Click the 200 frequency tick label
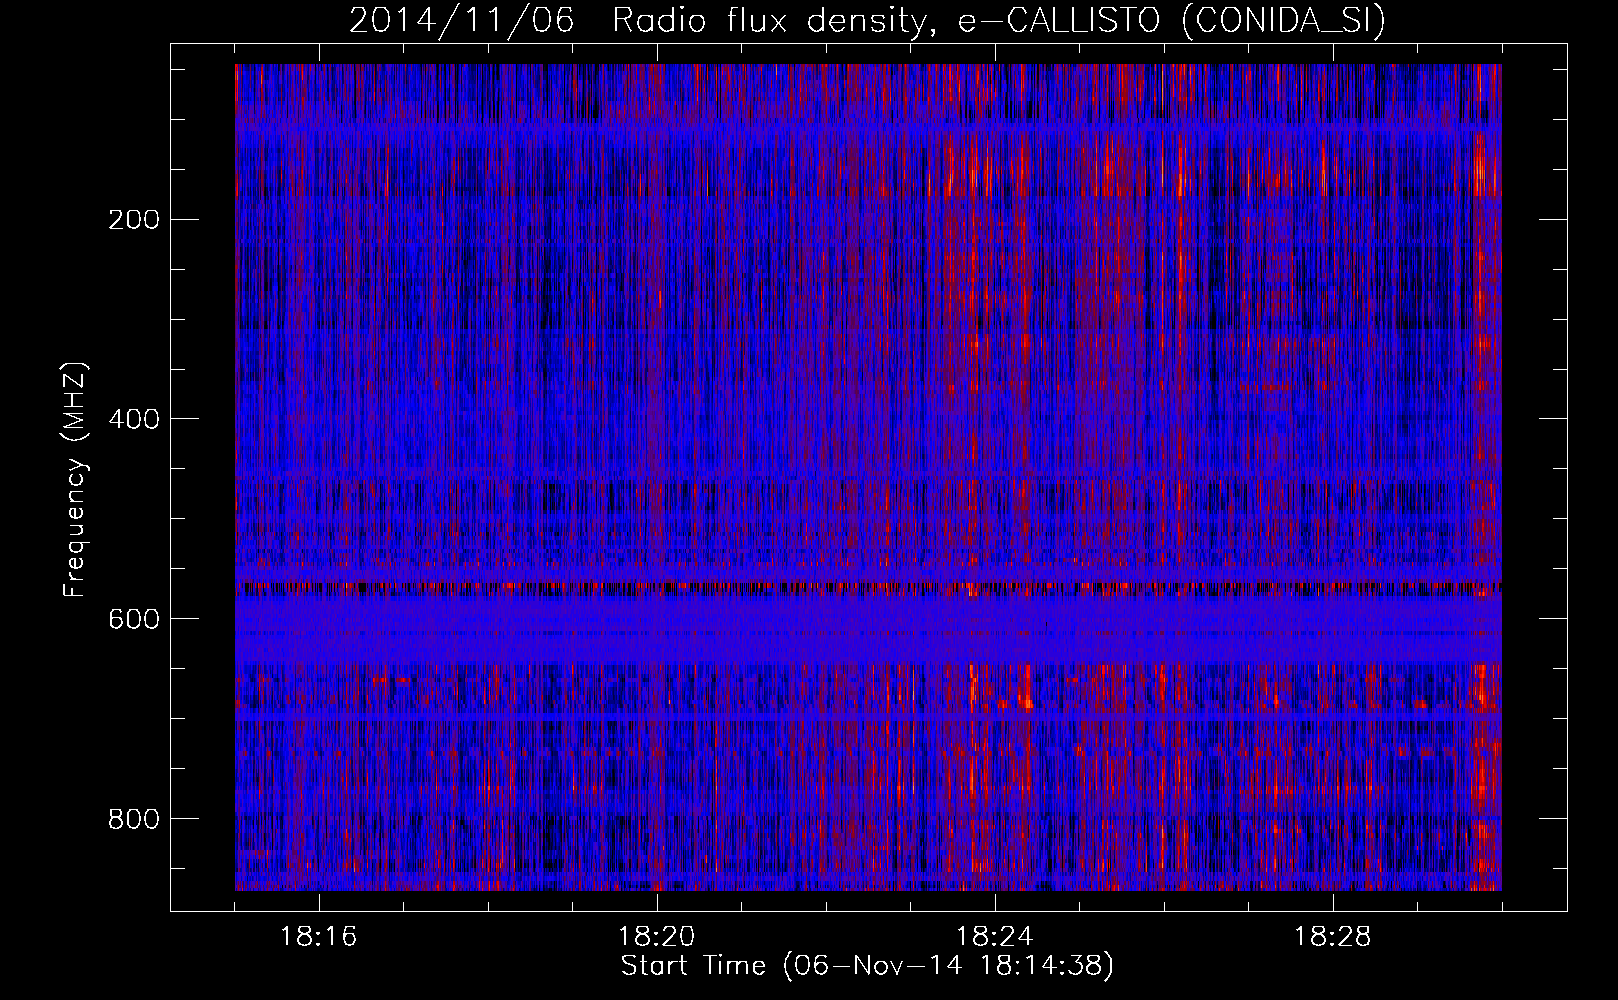 tap(133, 219)
